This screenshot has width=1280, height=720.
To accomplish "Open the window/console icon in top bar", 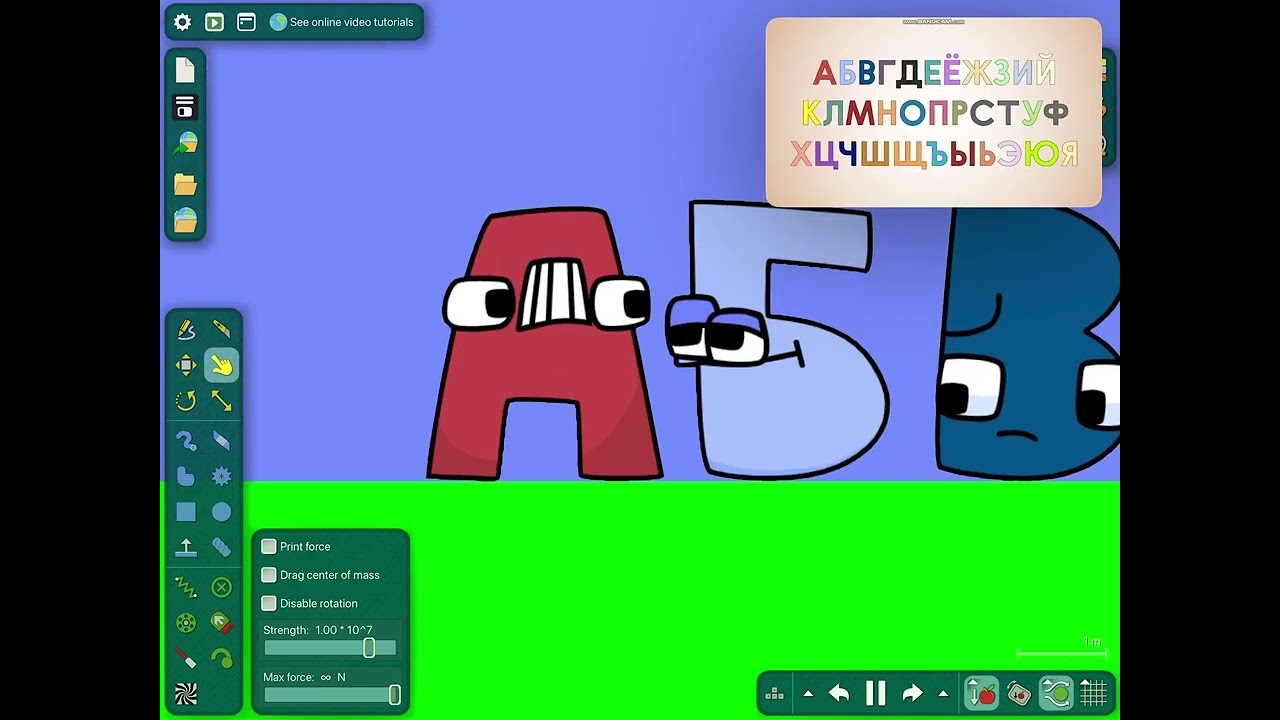I will [x=246, y=22].
